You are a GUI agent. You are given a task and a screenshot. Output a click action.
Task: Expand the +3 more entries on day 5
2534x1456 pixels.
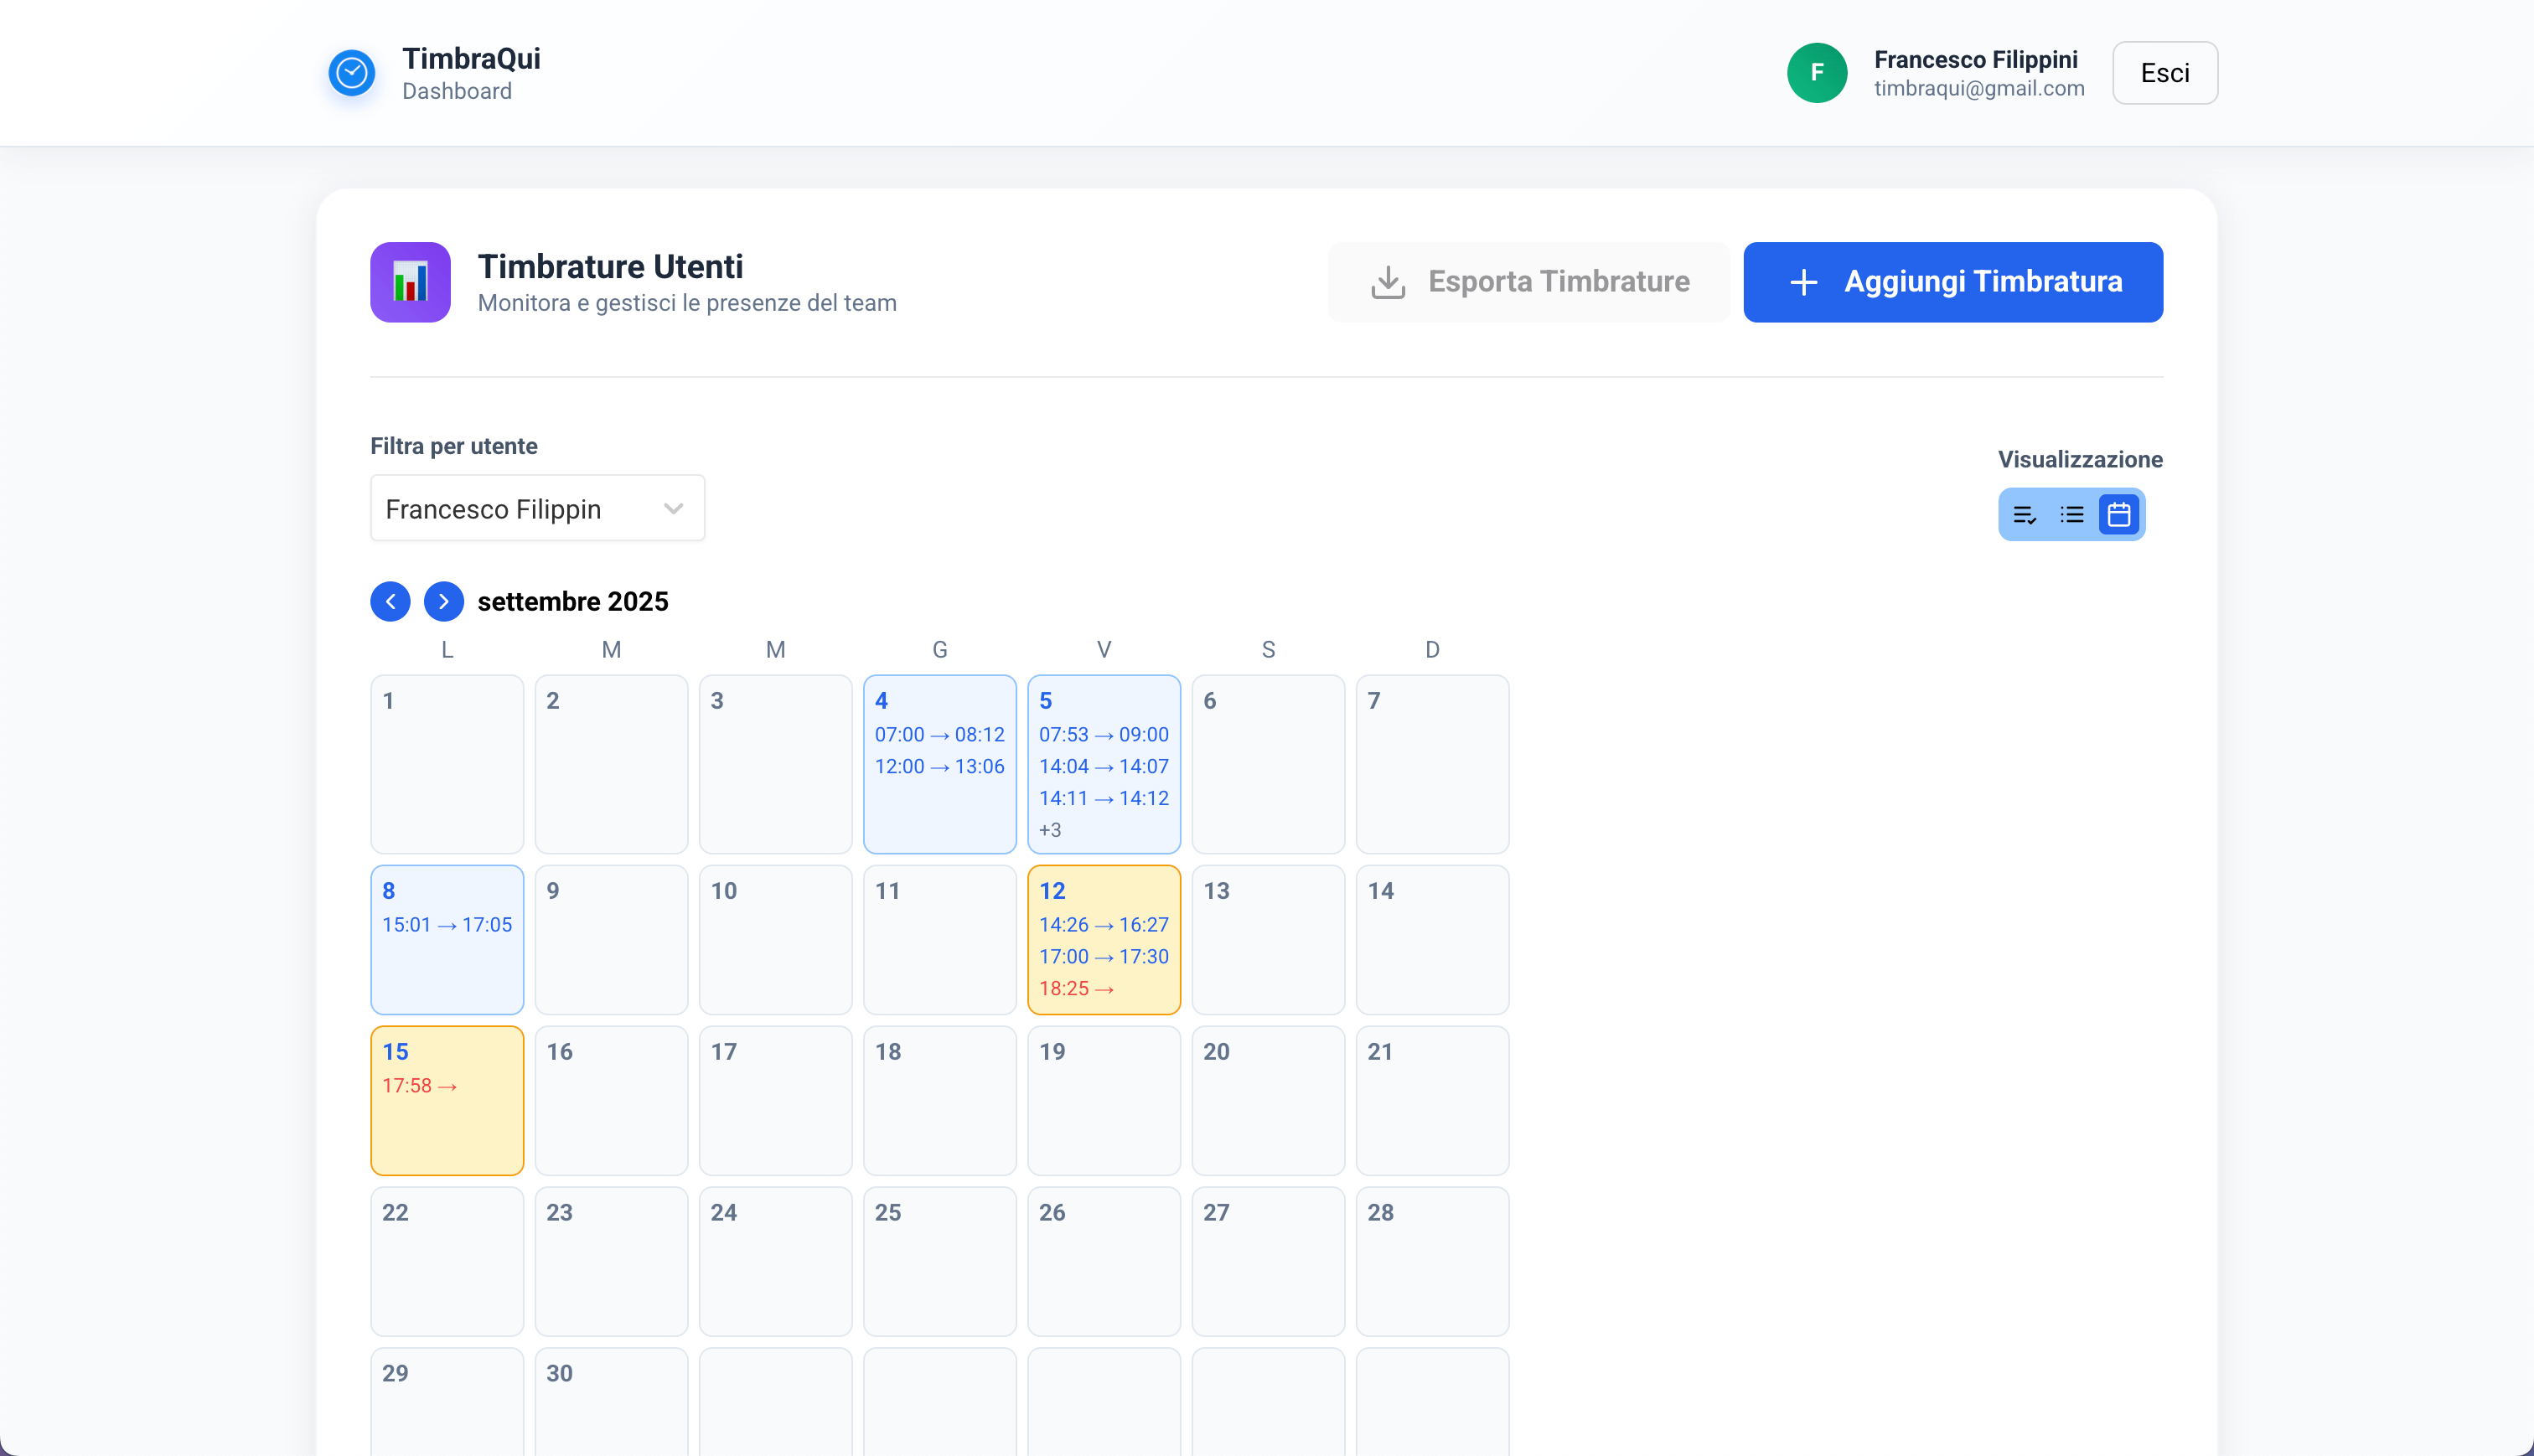click(x=1050, y=829)
